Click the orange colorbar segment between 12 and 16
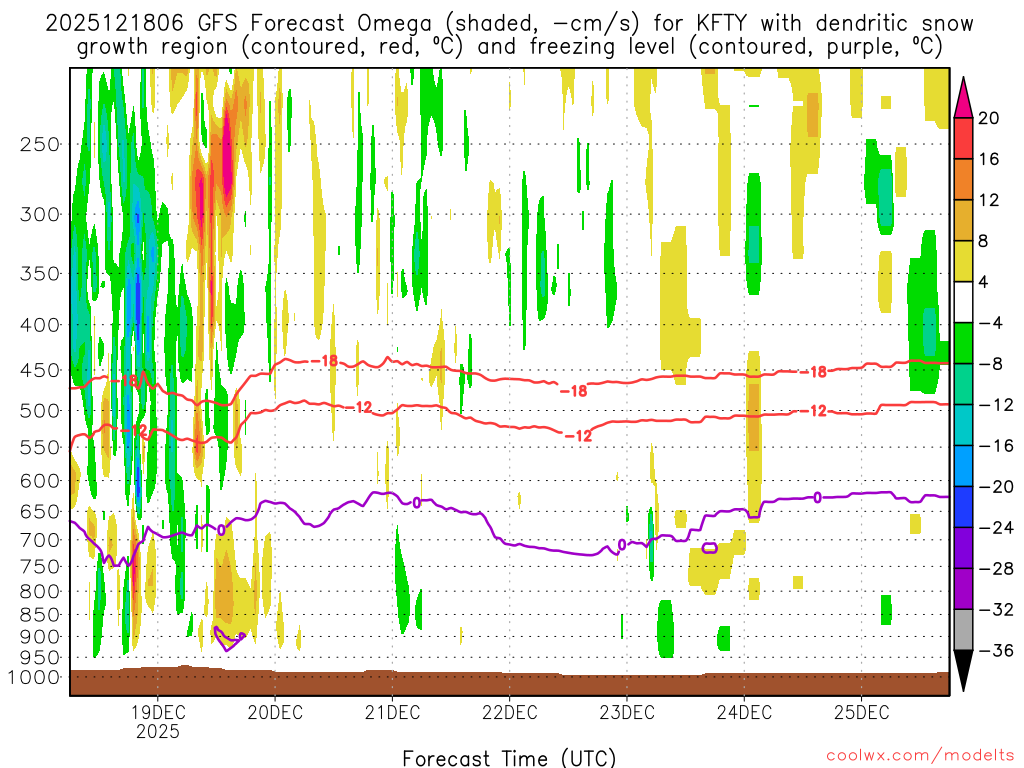This screenshot has height=768, width=1024. [x=963, y=180]
